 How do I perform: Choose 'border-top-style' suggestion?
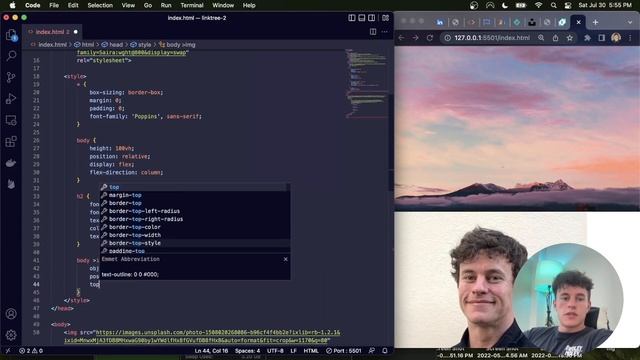coord(195,243)
